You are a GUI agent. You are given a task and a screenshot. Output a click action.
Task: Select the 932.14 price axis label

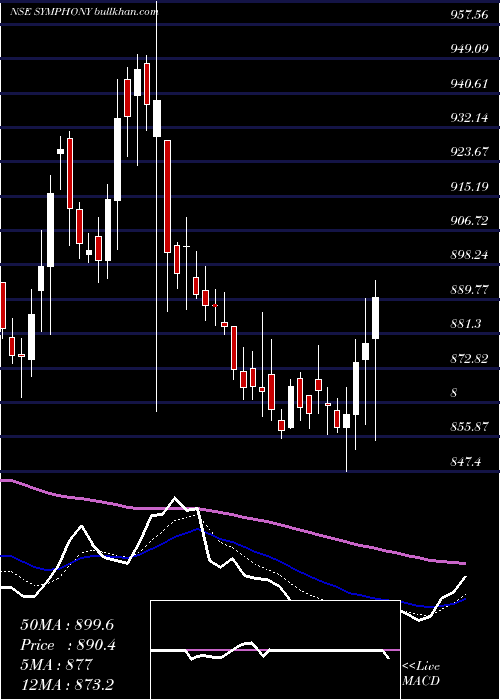click(468, 117)
